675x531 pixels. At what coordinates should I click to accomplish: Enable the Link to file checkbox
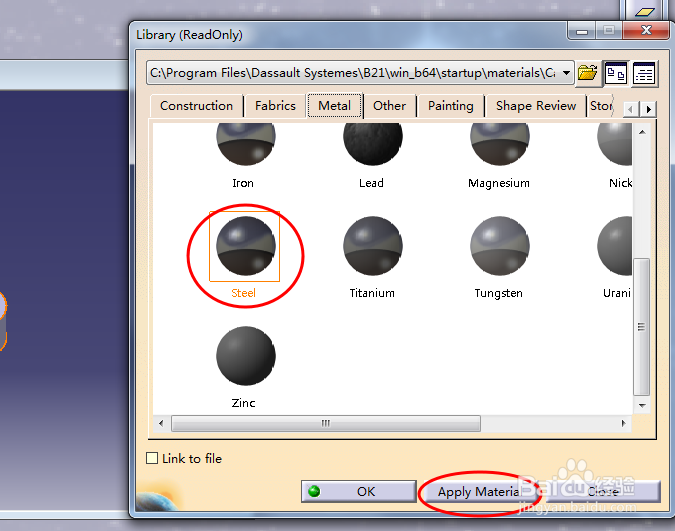(152, 458)
